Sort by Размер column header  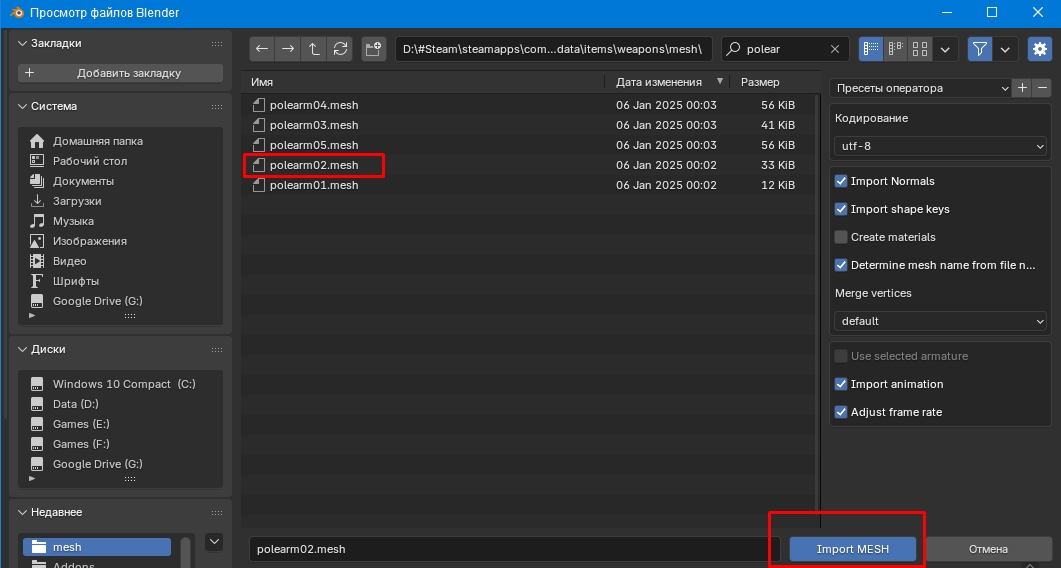point(775,82)
